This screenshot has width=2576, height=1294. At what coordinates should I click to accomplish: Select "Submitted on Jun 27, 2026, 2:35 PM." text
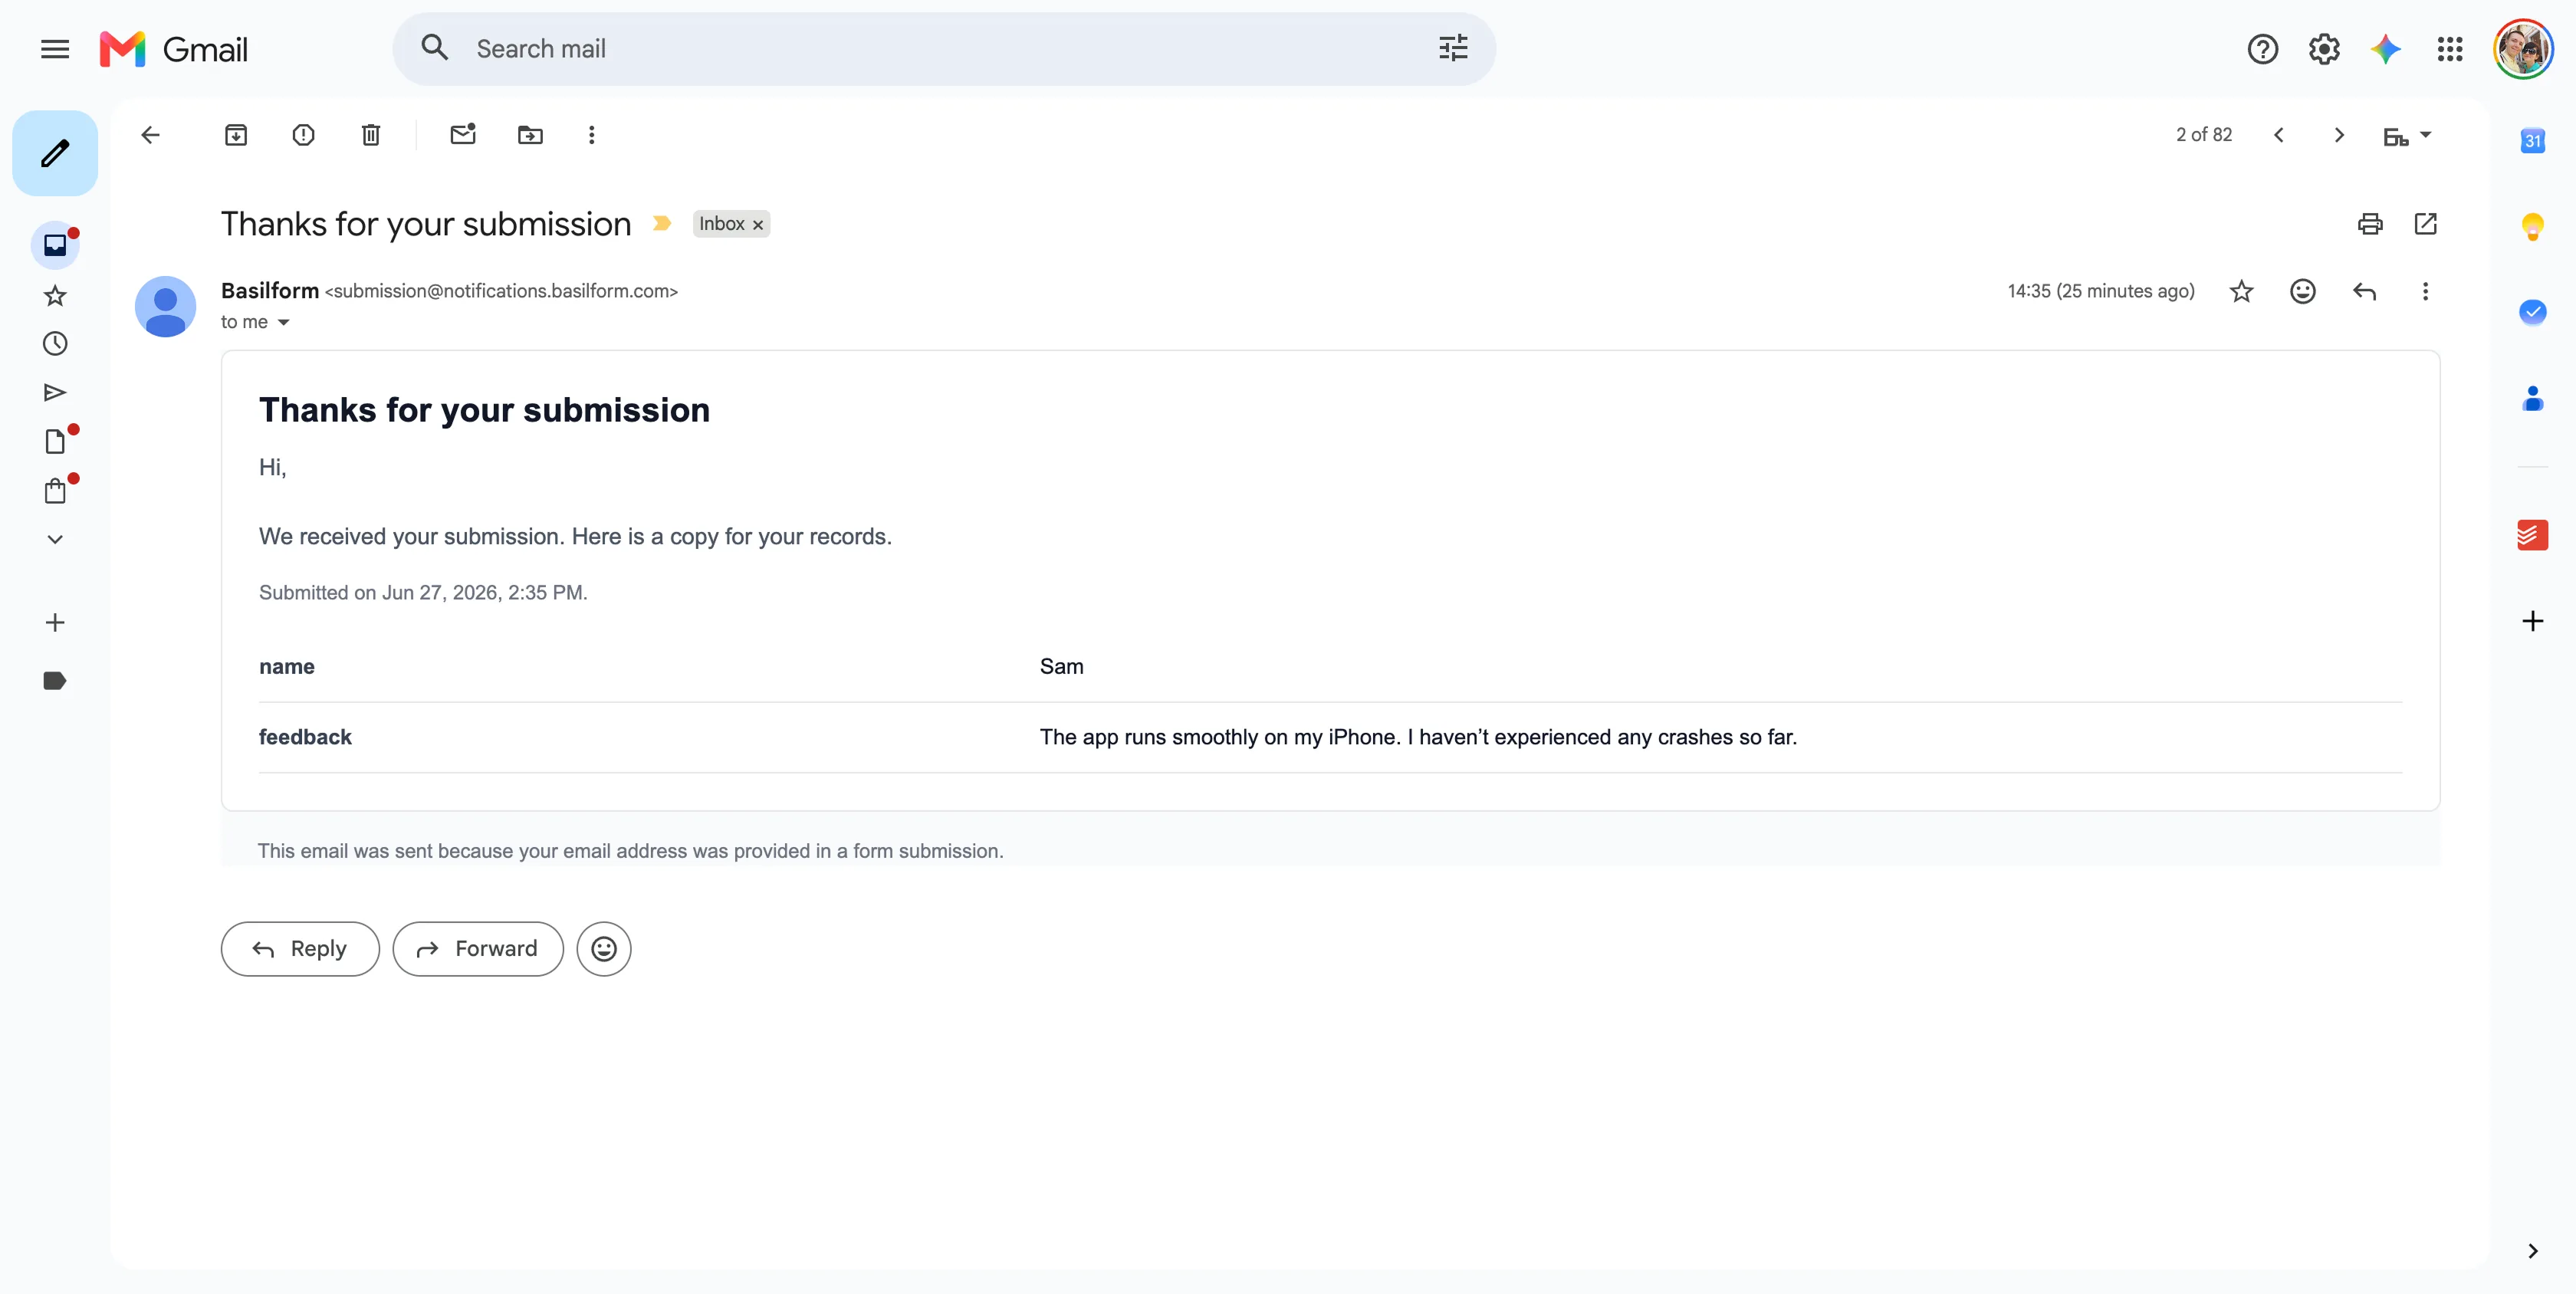coord(423,593)
